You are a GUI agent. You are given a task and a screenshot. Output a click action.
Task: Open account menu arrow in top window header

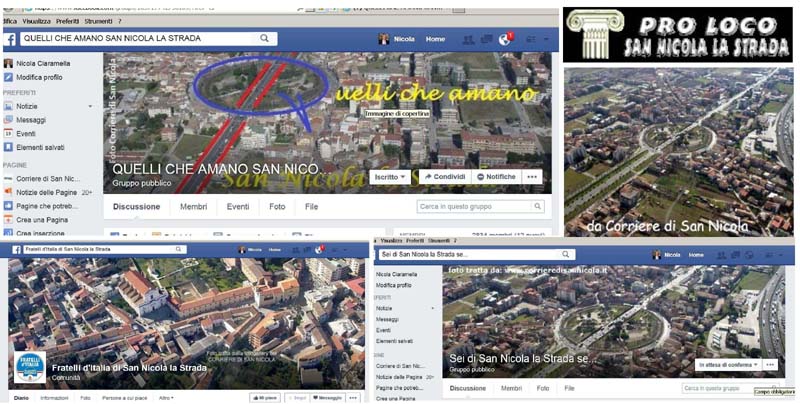click(546, 39)
